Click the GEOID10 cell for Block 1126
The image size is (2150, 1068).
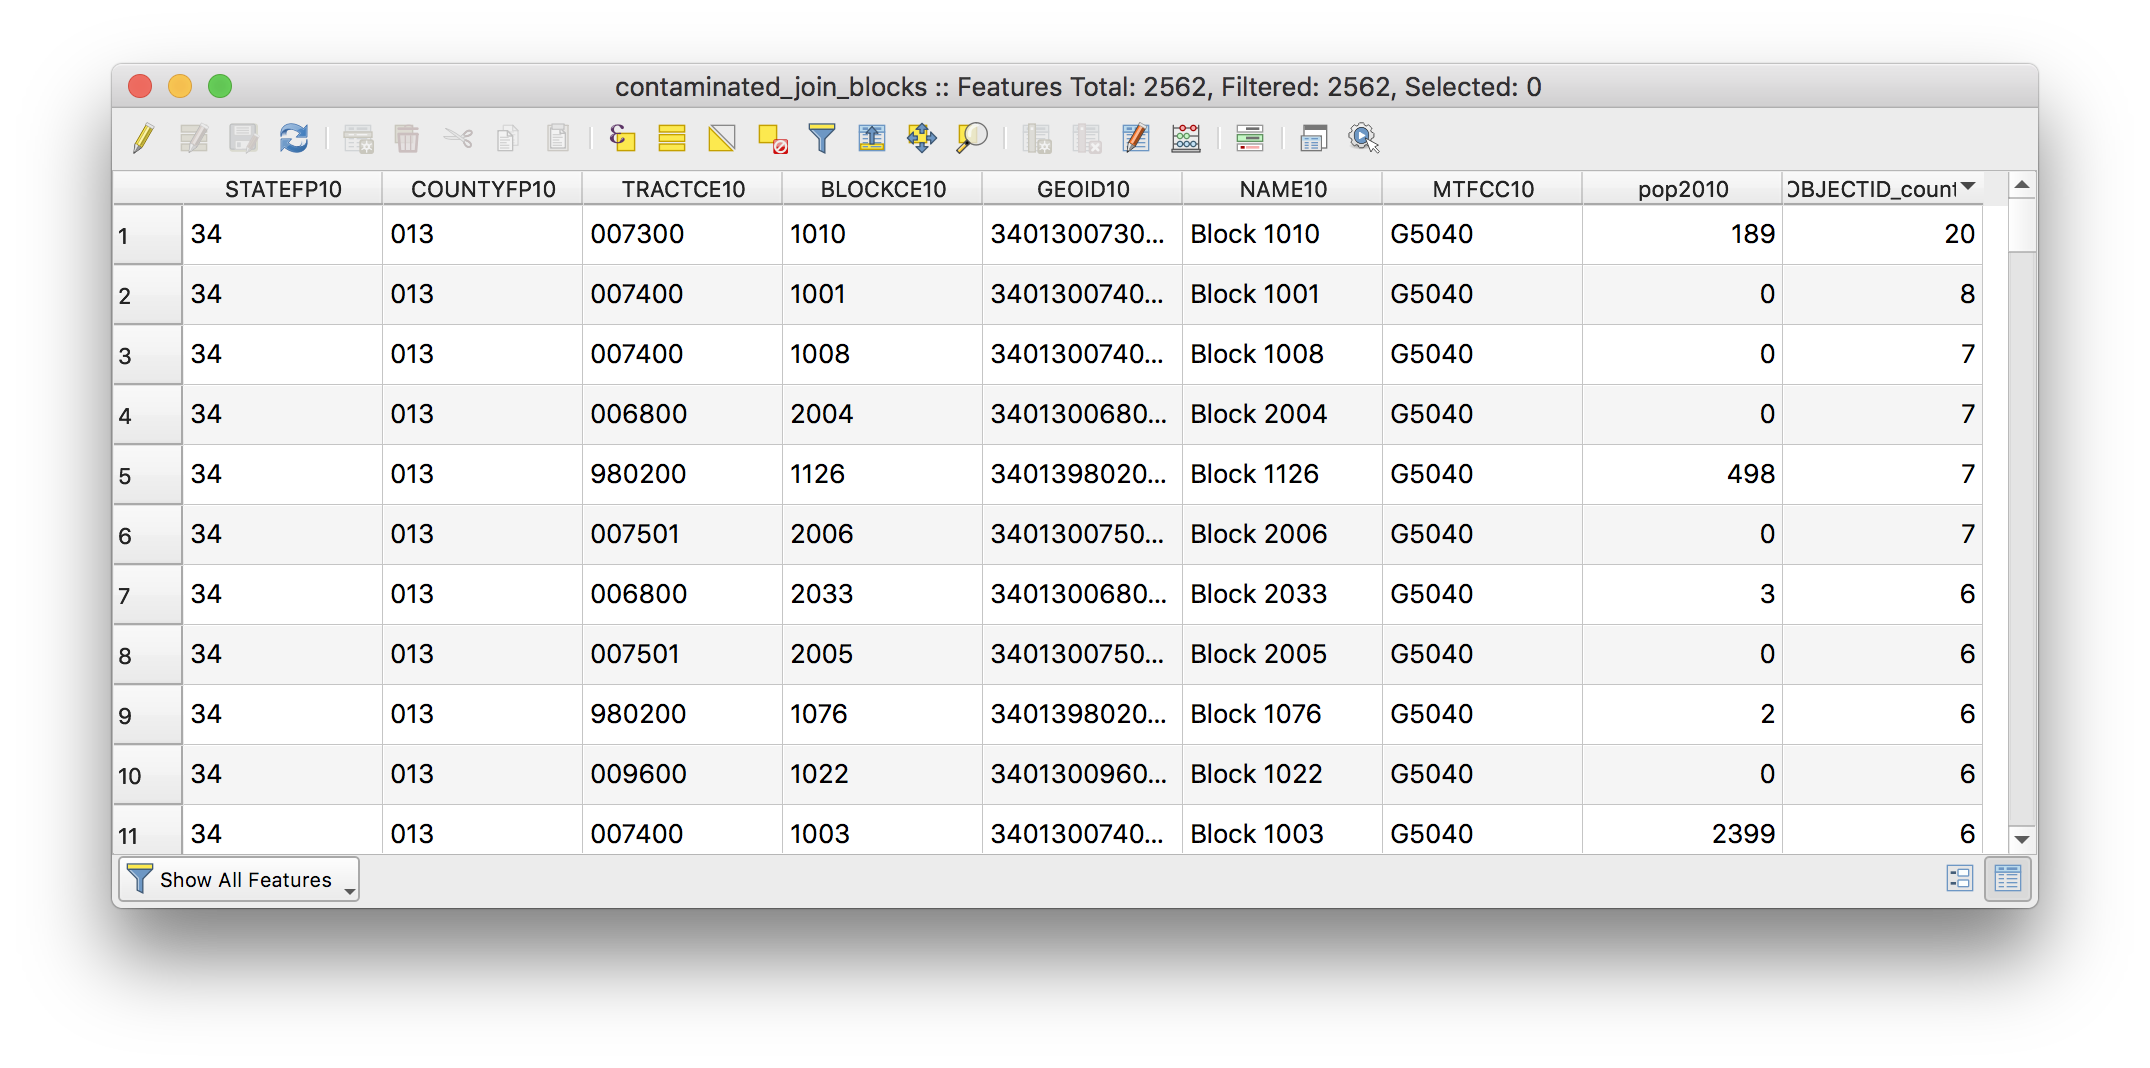pyautogui.click(x=1080, y=474)
